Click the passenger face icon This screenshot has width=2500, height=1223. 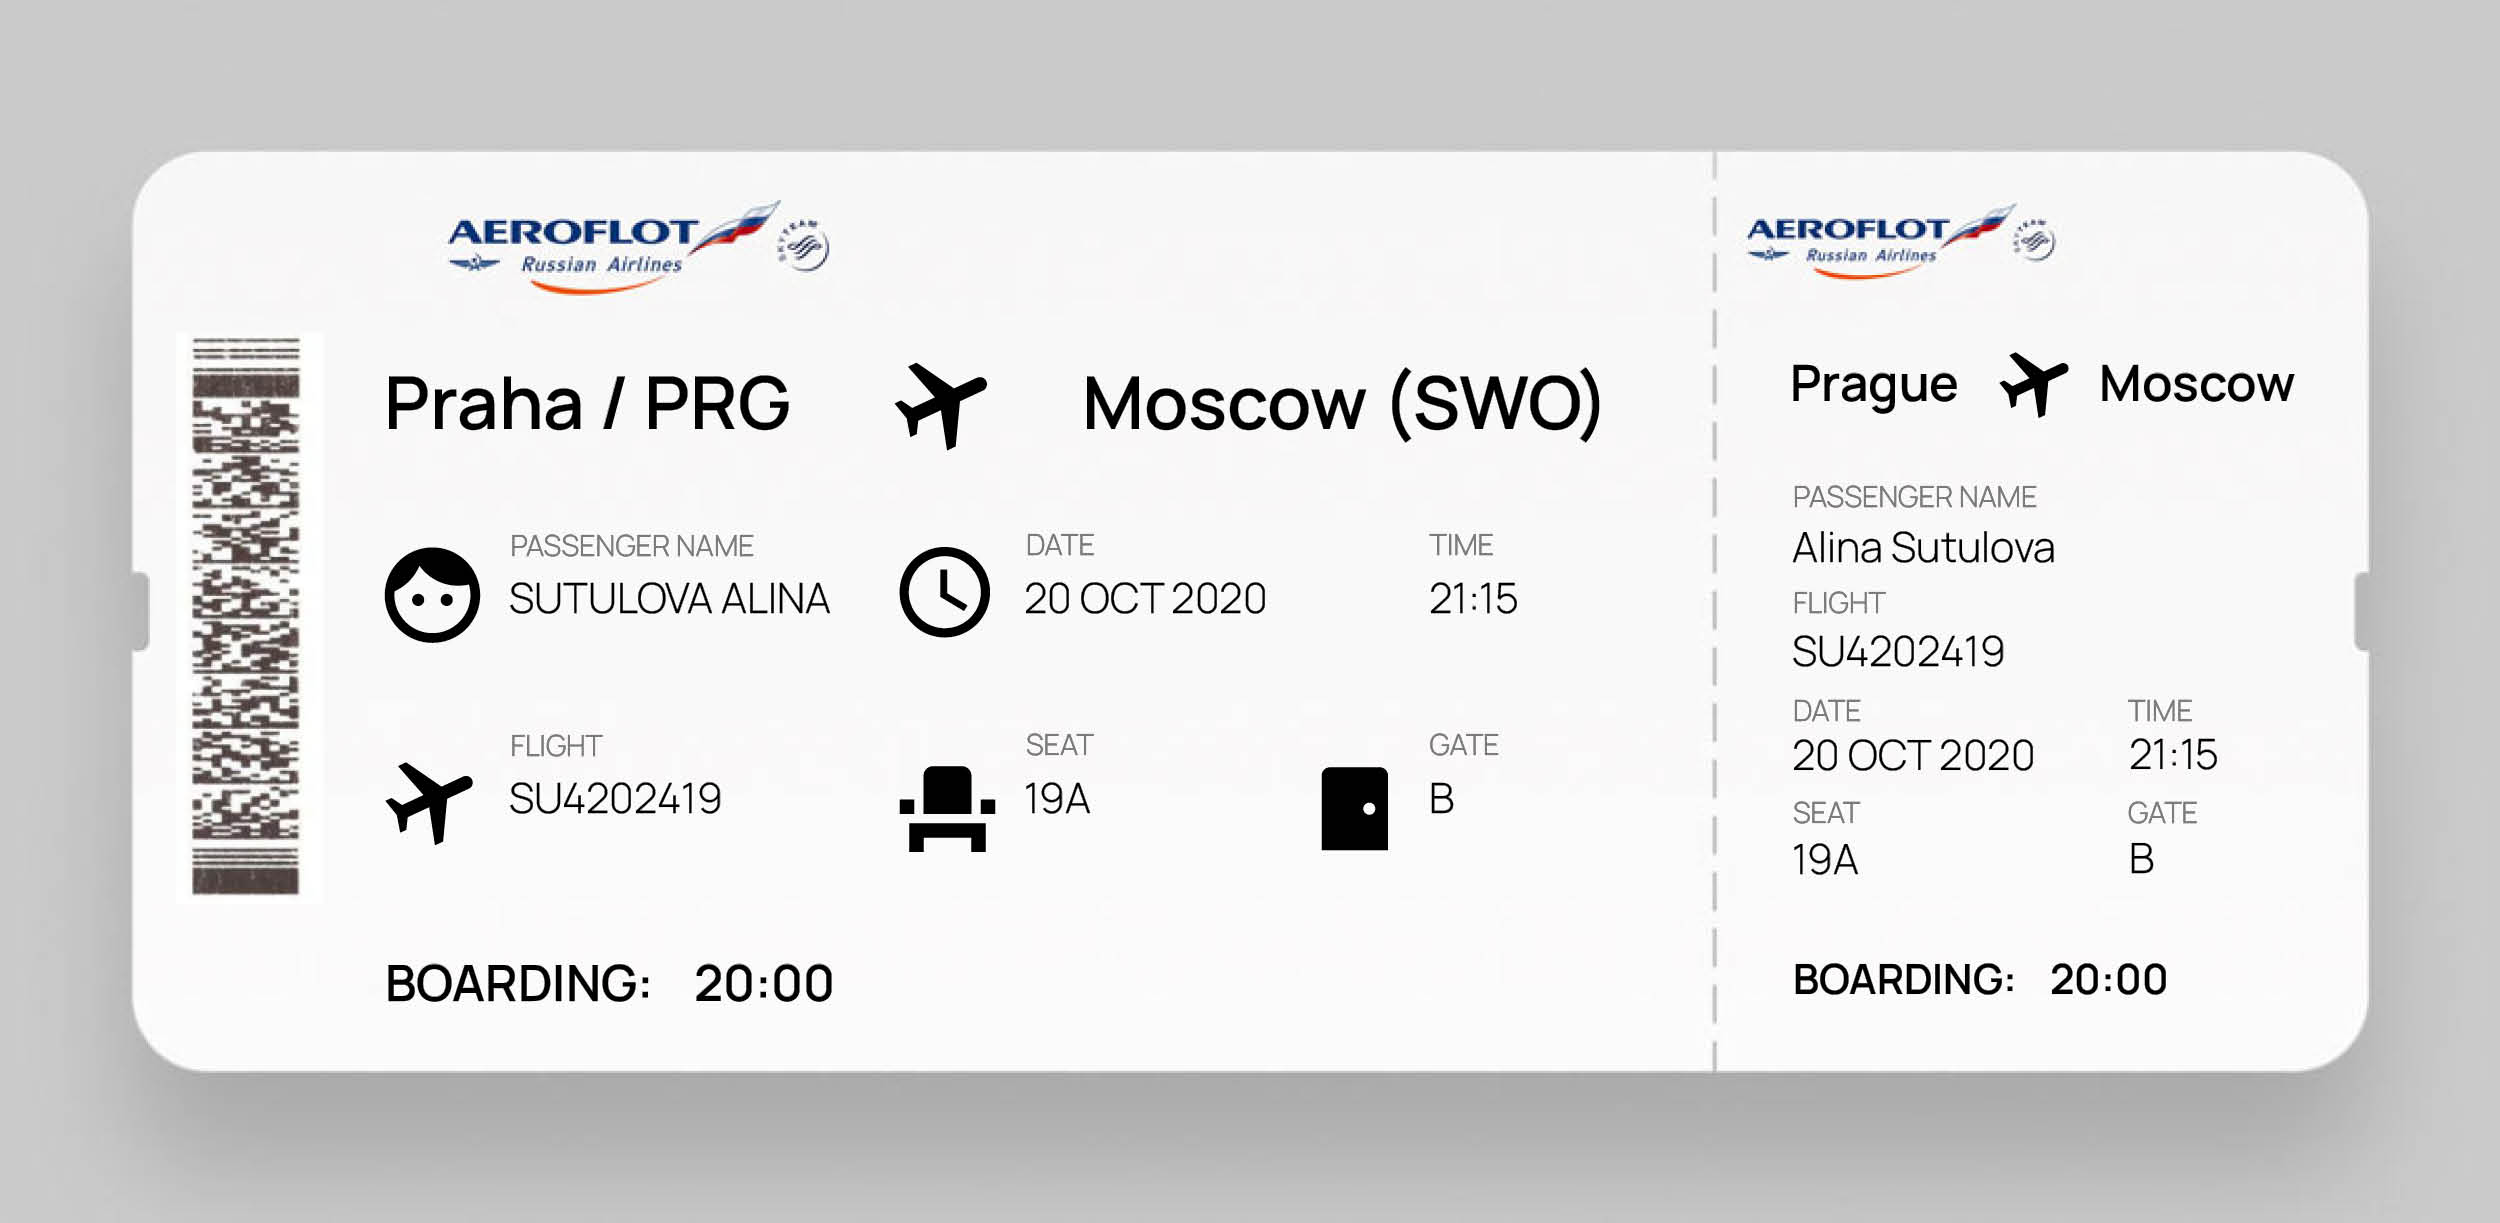432,595
